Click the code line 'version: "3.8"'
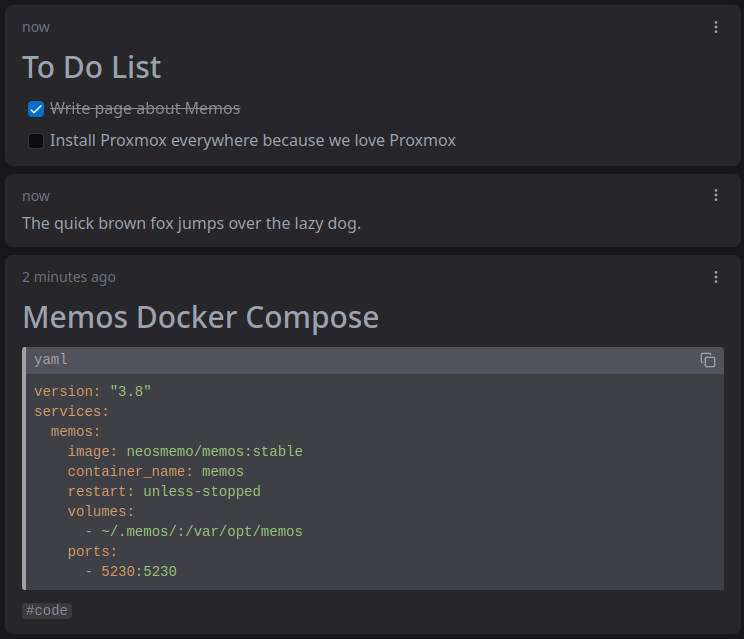Screen dimensions: 744x639 tap(93, 391)
